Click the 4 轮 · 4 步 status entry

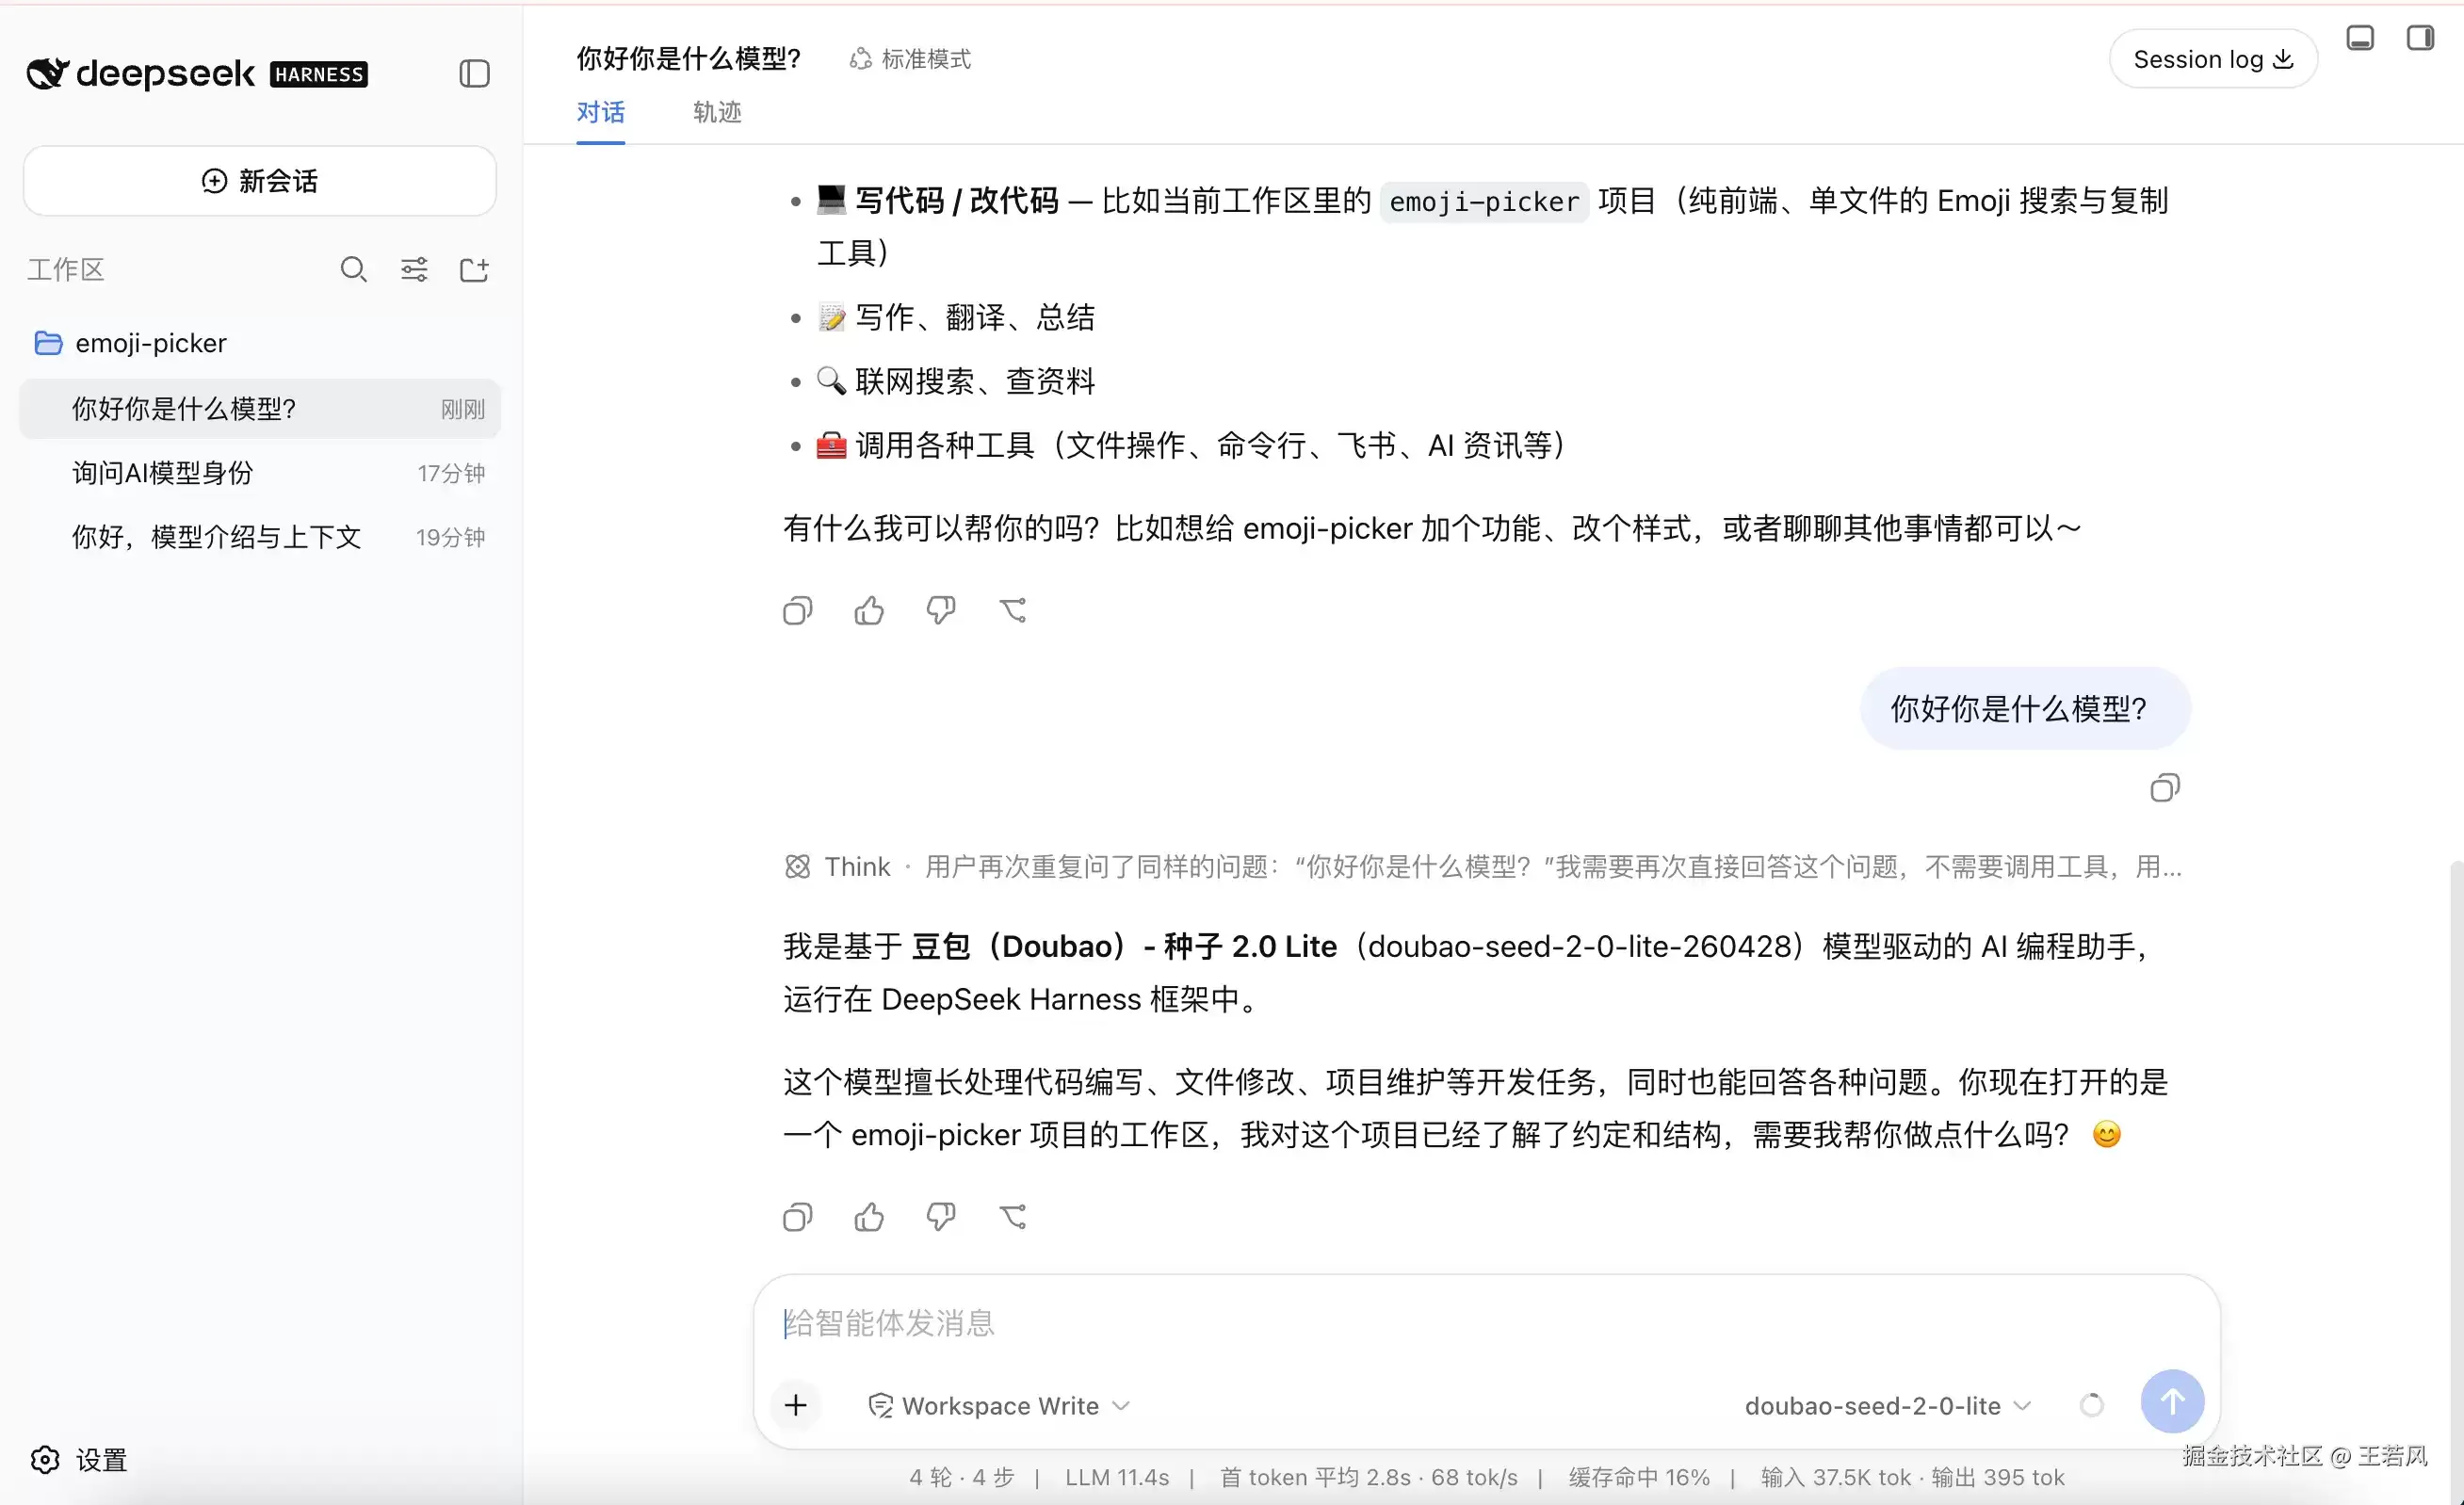tap(961, 1477)
